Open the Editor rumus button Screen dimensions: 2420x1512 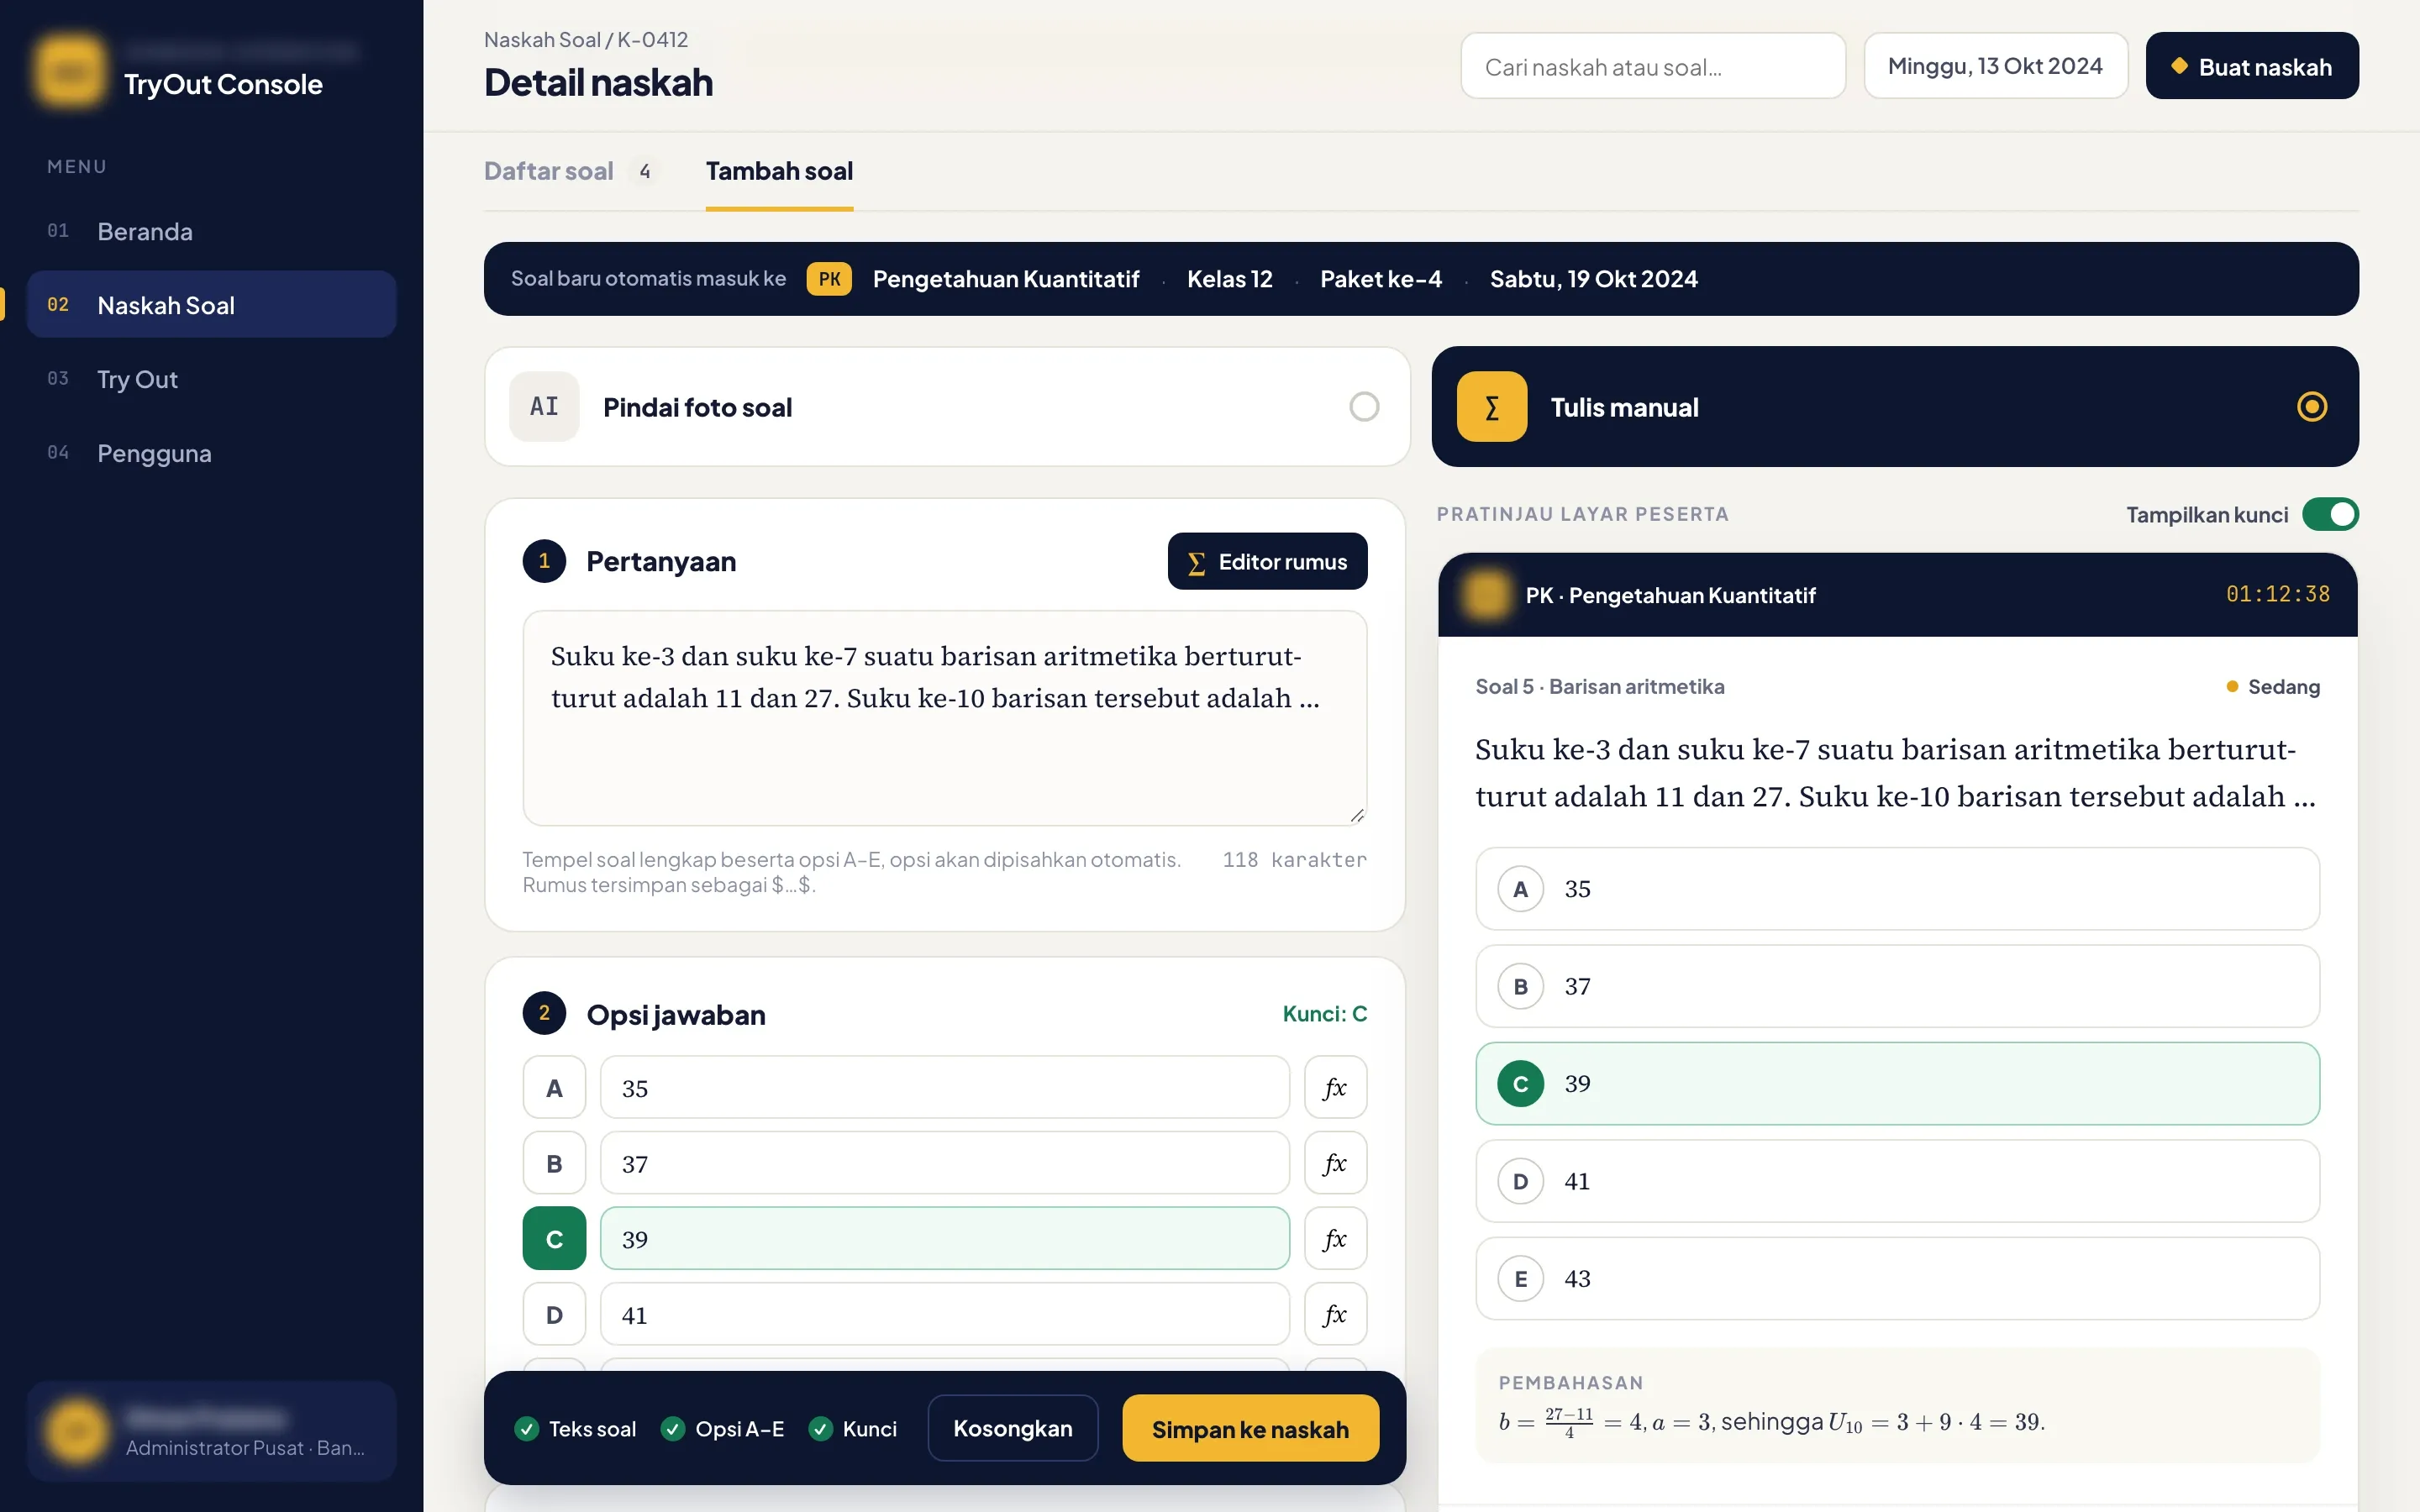pyautogui.click(x=1267, y=561)
